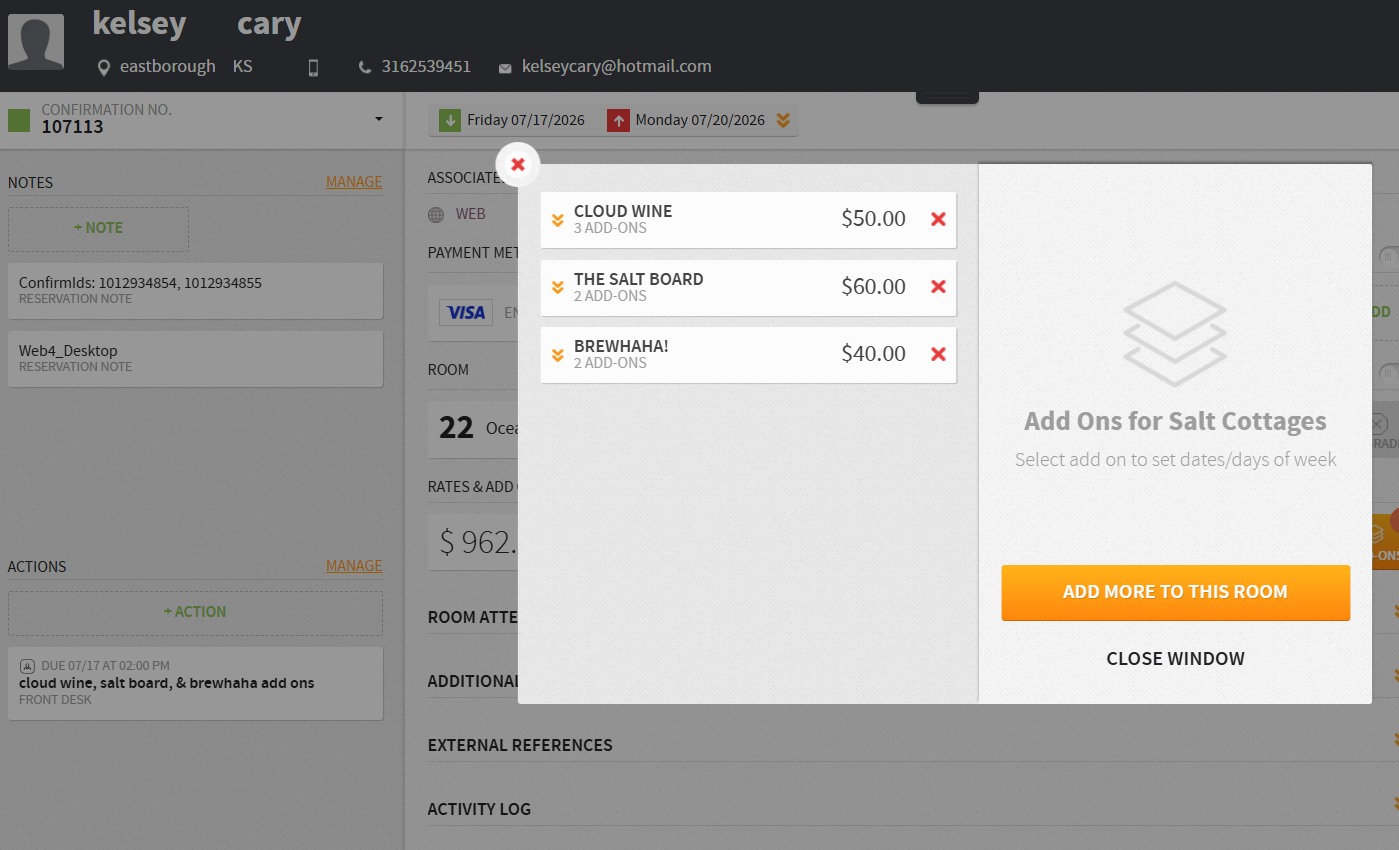Click the action due-date calendar icon
The width and height of the screenshot is (1399, 850).
[x=27, y=666]
